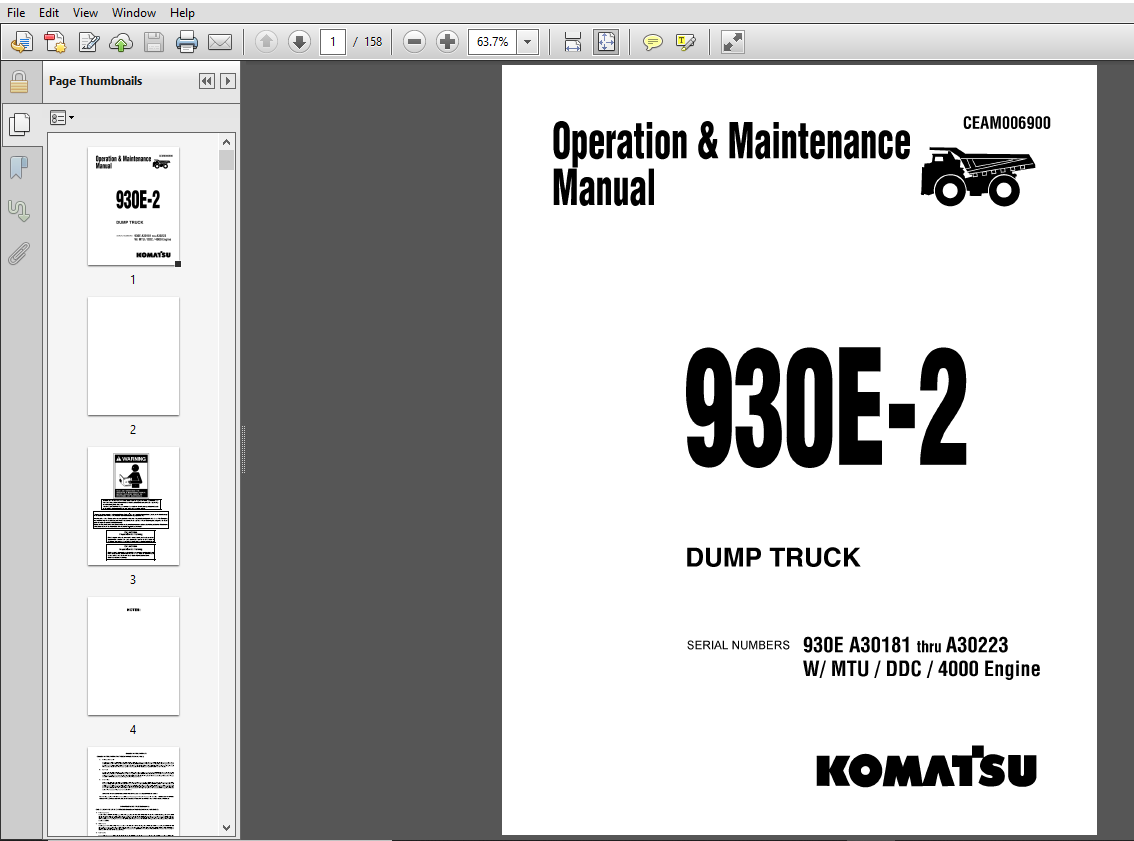Viewport: 1134px width, 841px height.
Task: Open the Edit menu
Action: (x=48, y=12)
